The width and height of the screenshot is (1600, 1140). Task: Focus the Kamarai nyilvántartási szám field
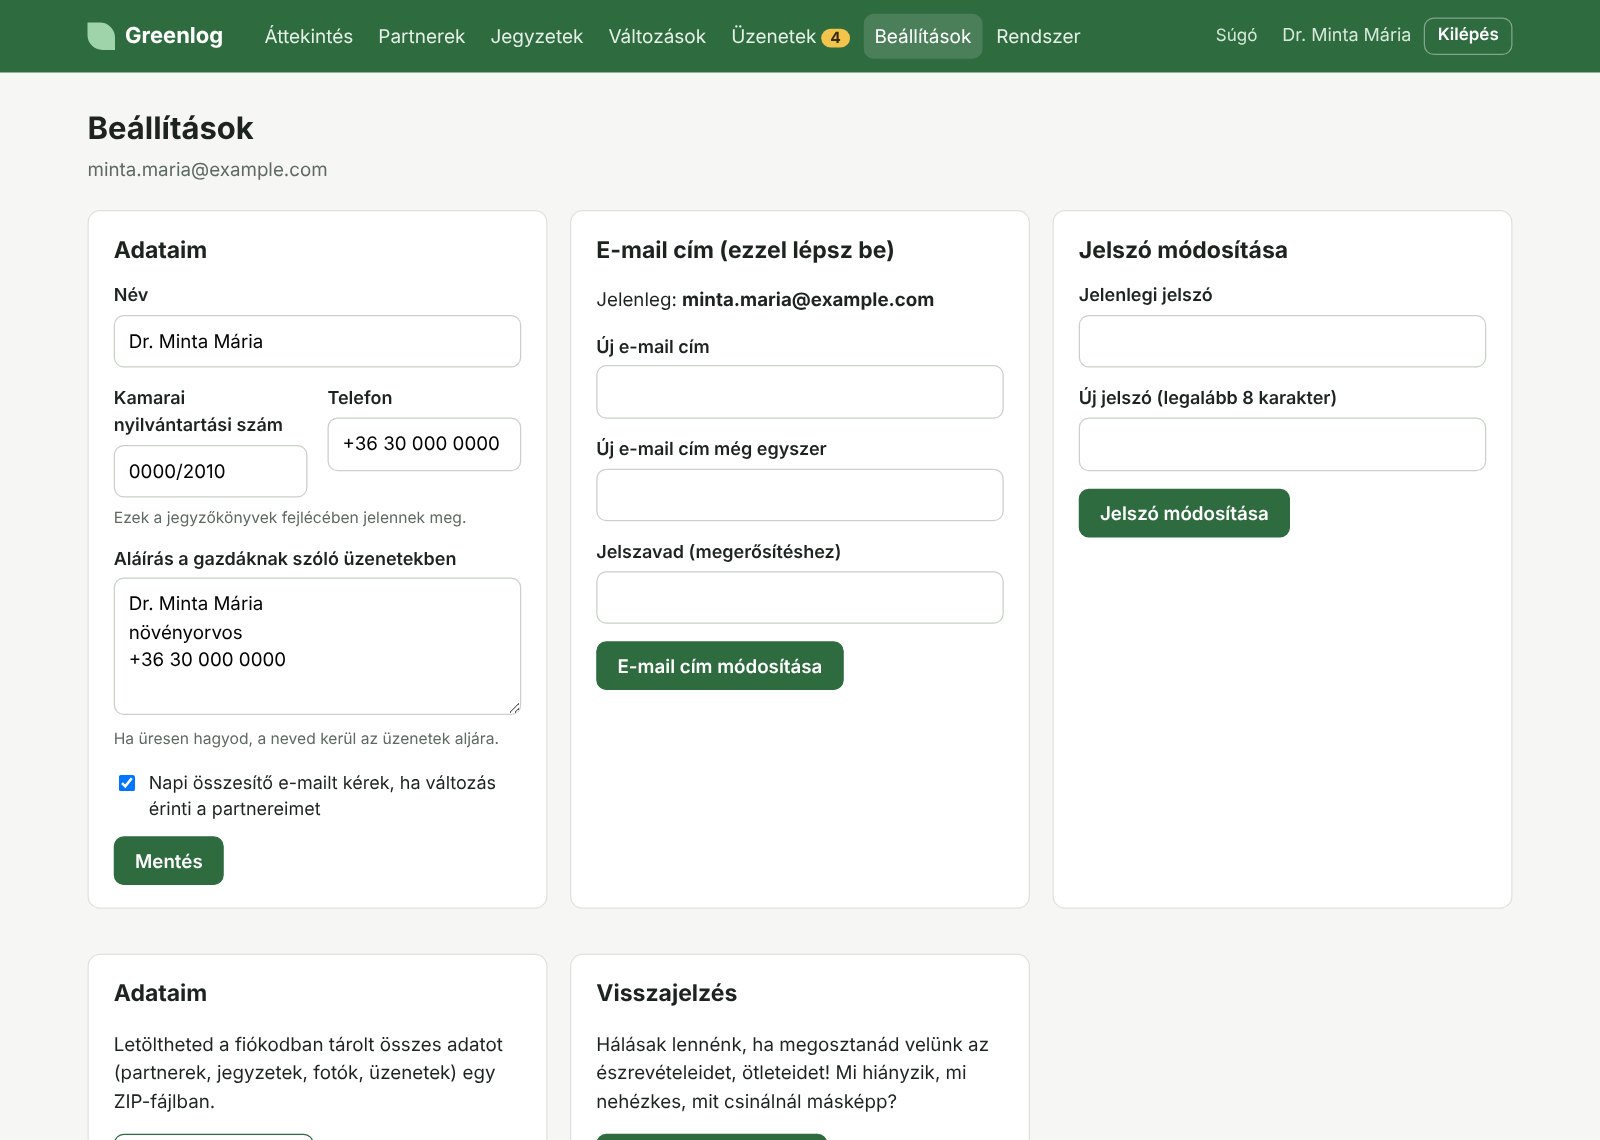pos(210,471)
